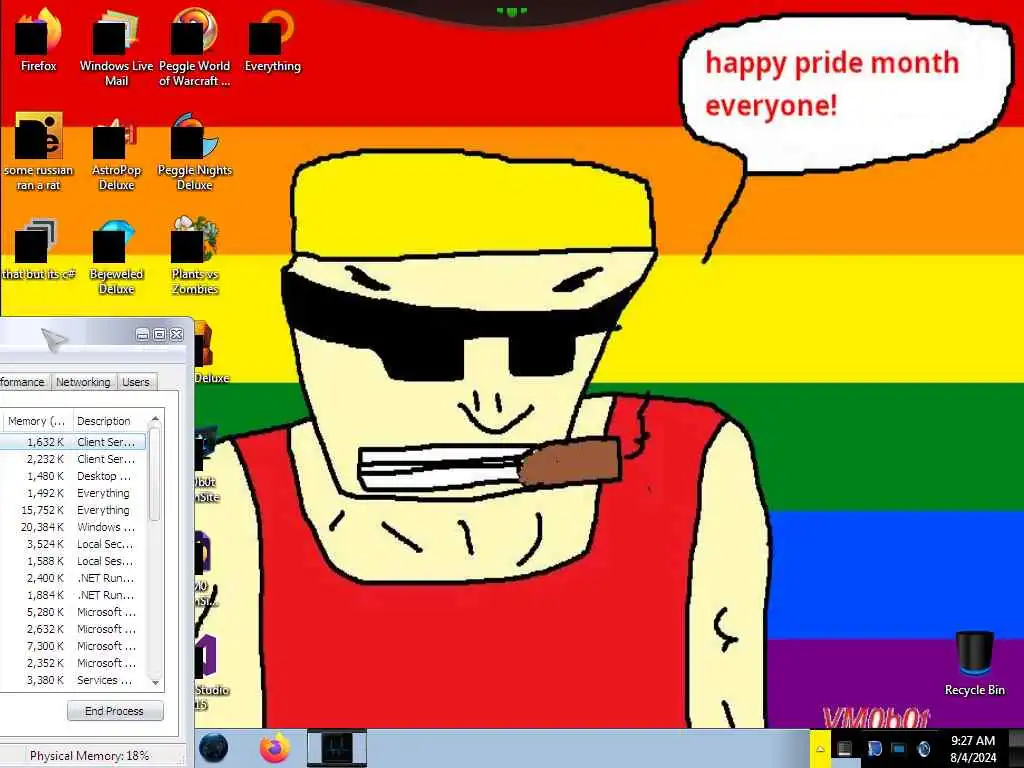Open the Start menu orb
The width and height of the screenshot is (1024, 768).
tap(214, 748)
